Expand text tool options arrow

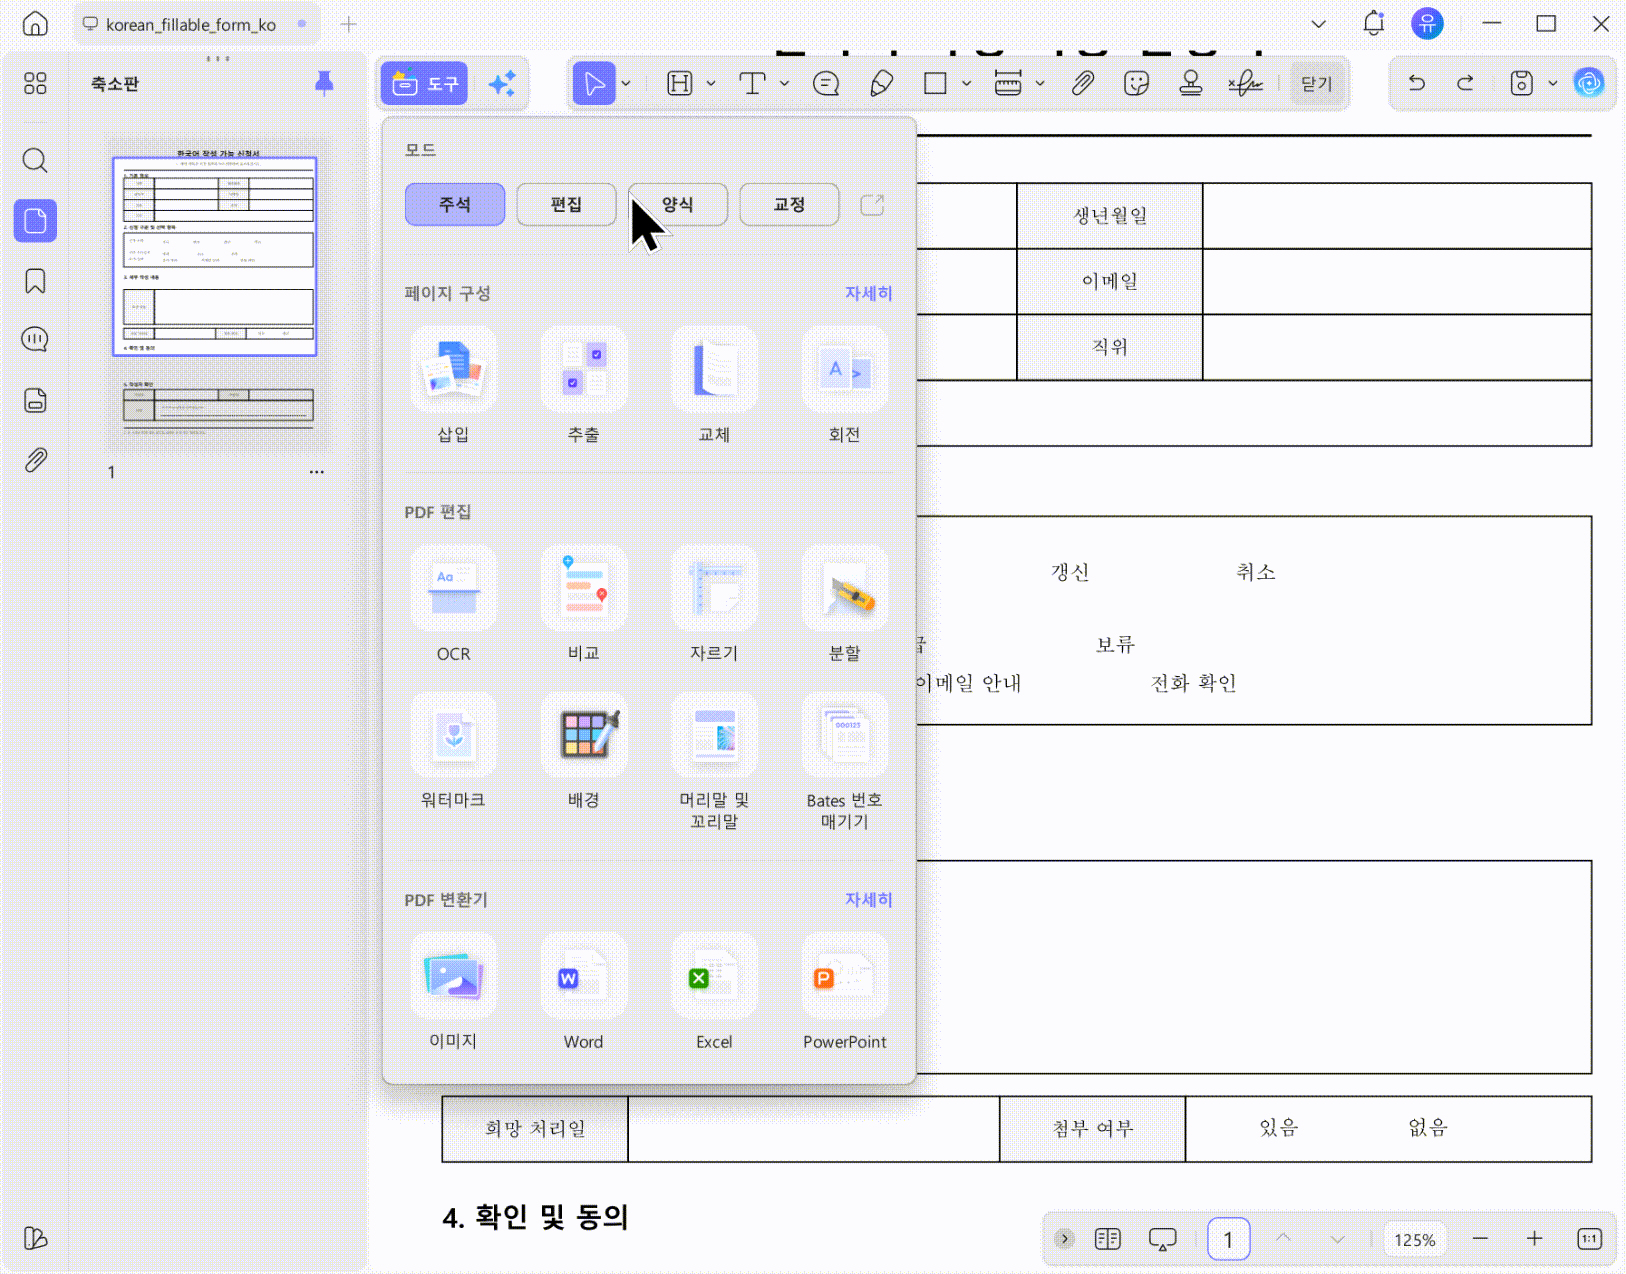[x=785, y=83]
